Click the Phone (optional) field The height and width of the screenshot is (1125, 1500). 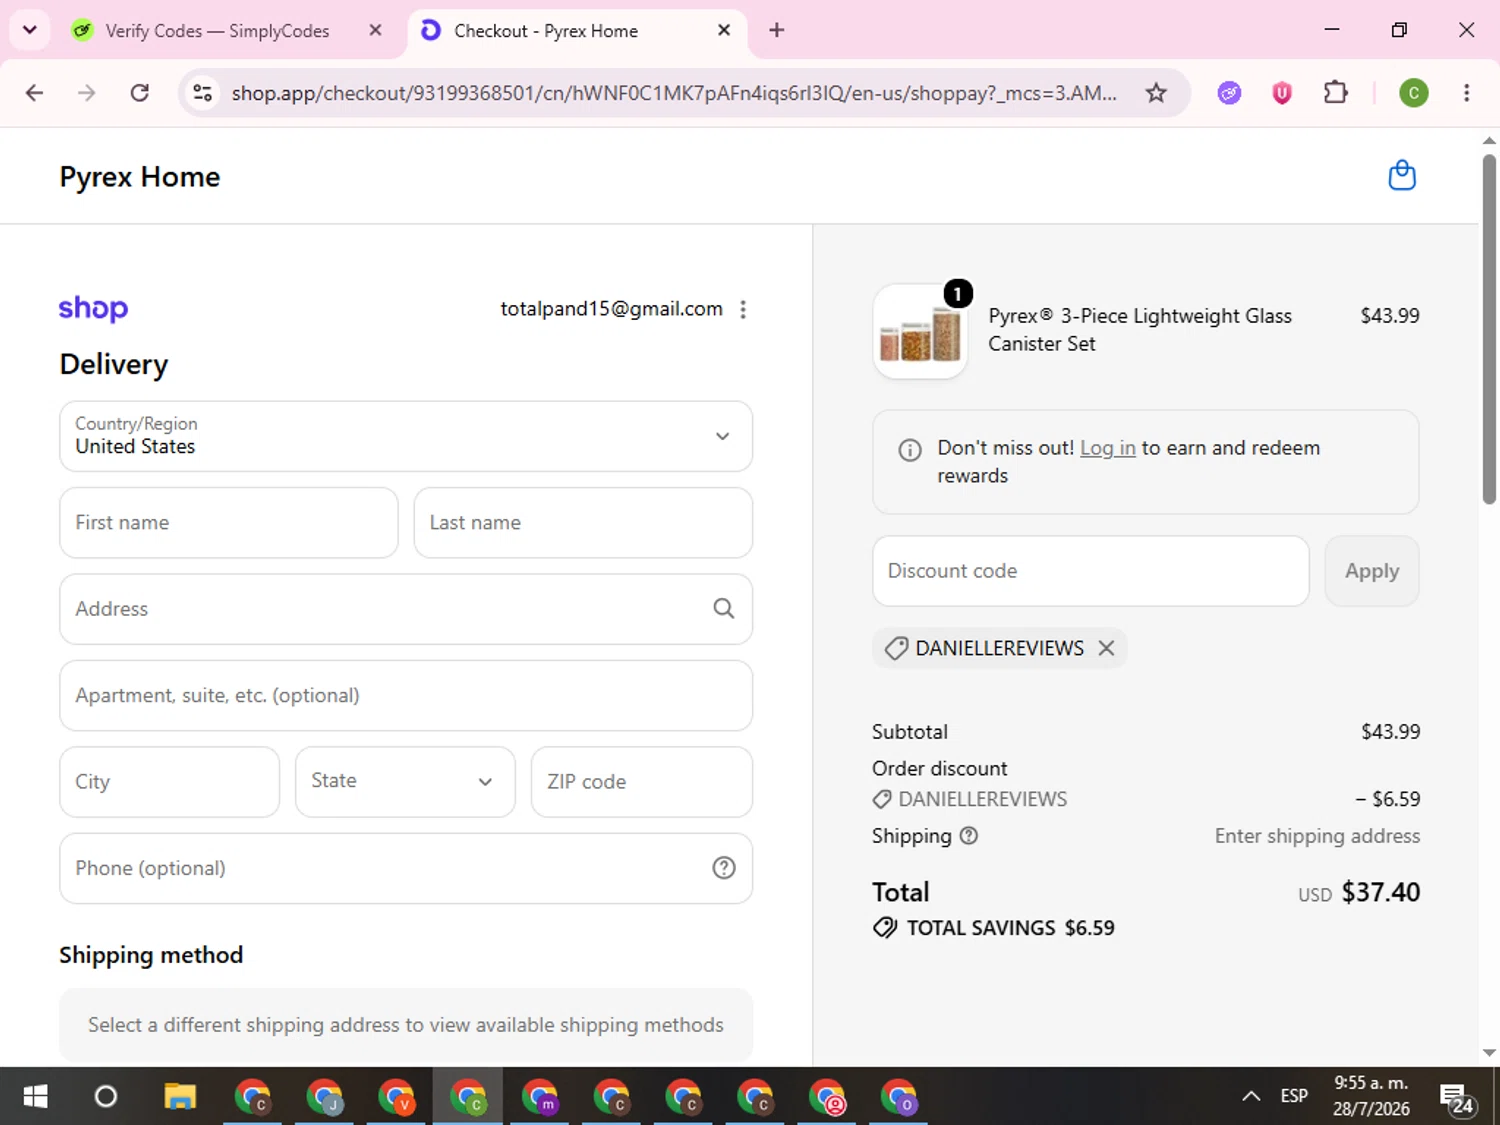click(406, 868)
